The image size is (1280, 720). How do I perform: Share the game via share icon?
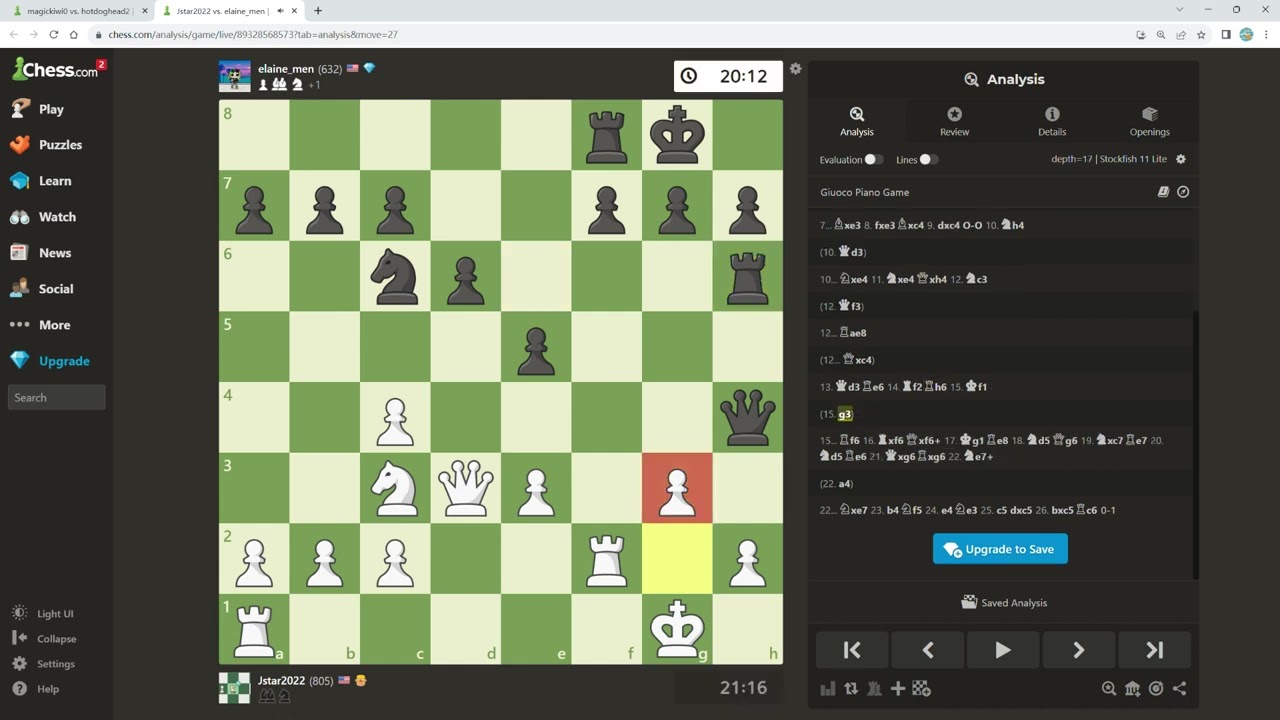1180,688
